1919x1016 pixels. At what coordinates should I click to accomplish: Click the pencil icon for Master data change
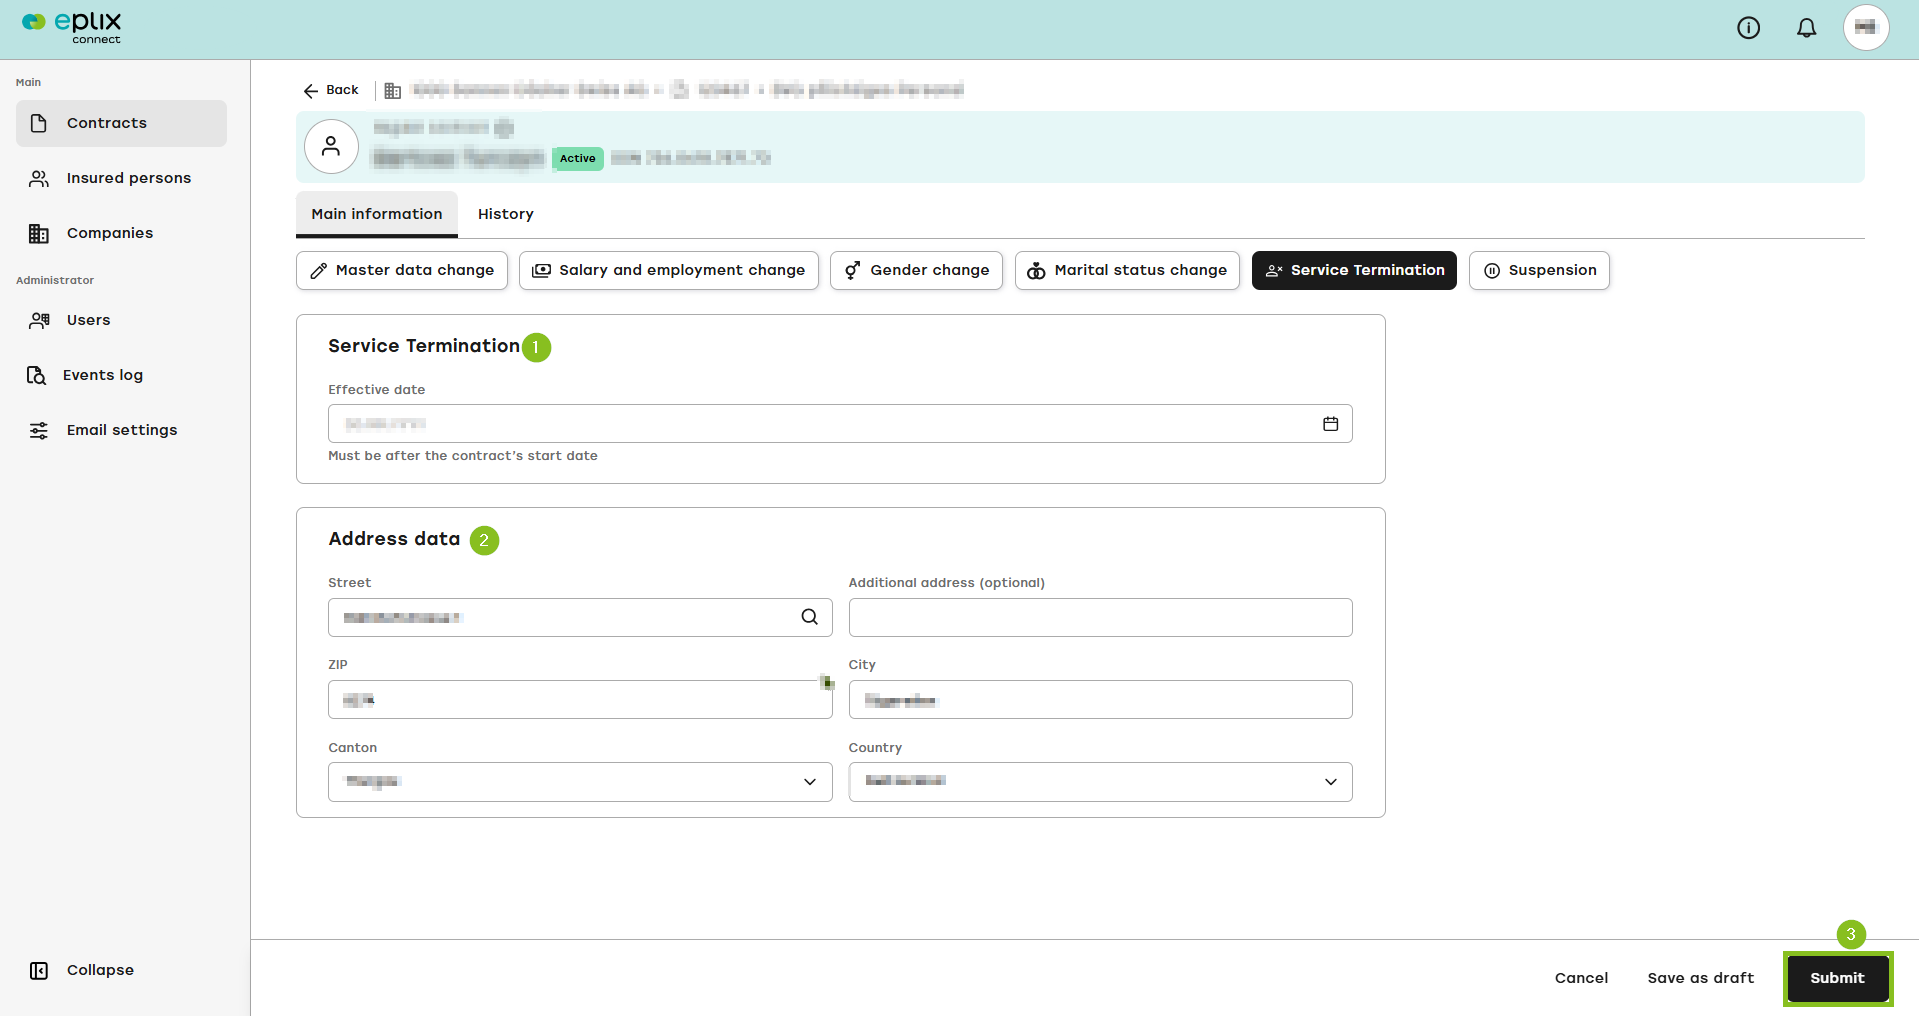tap(319, 271)
